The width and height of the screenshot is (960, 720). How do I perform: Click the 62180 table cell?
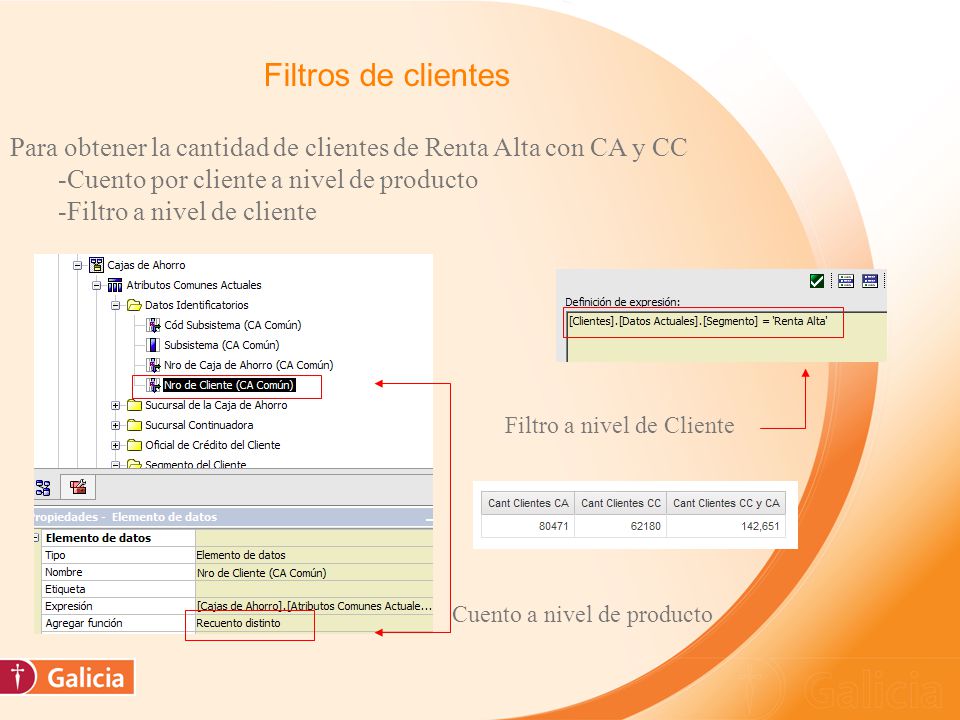coord(621,526)
